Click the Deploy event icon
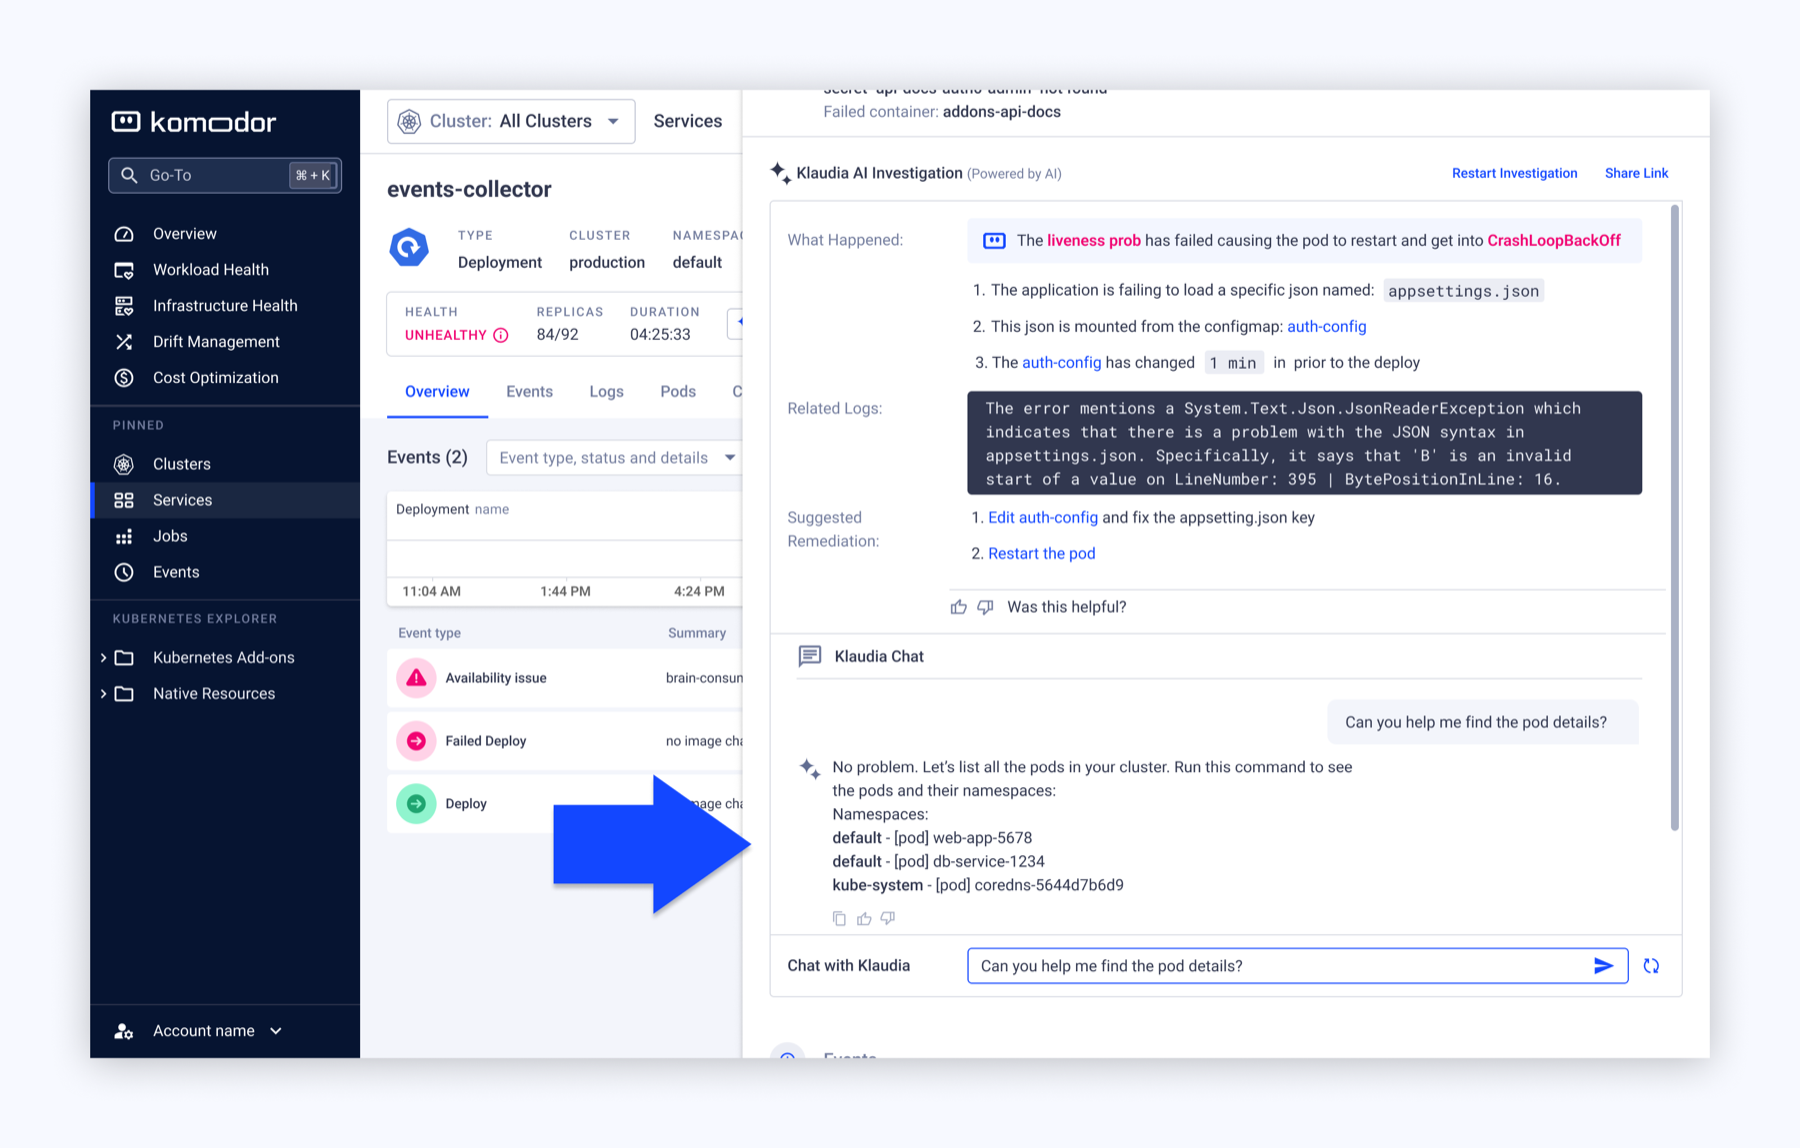 point(416,804)
